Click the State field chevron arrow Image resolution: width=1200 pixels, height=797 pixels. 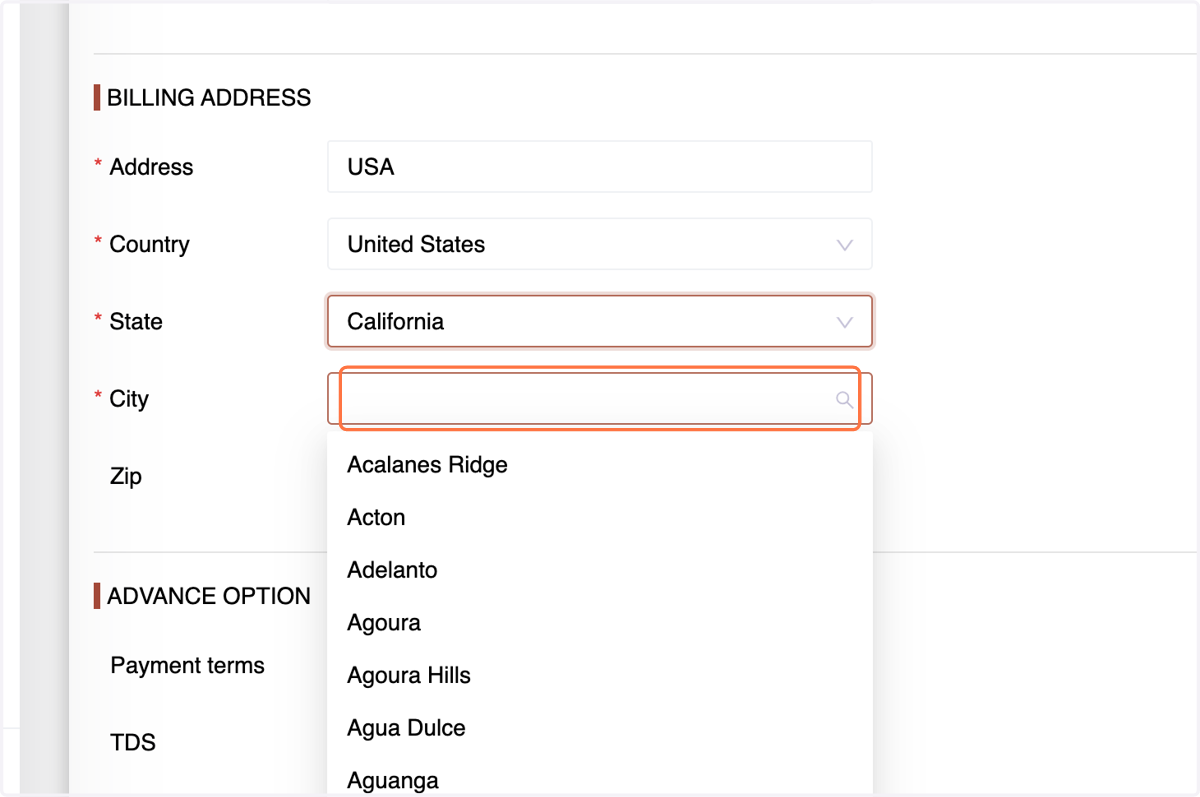pyautogui.click(x=845, y=322)
